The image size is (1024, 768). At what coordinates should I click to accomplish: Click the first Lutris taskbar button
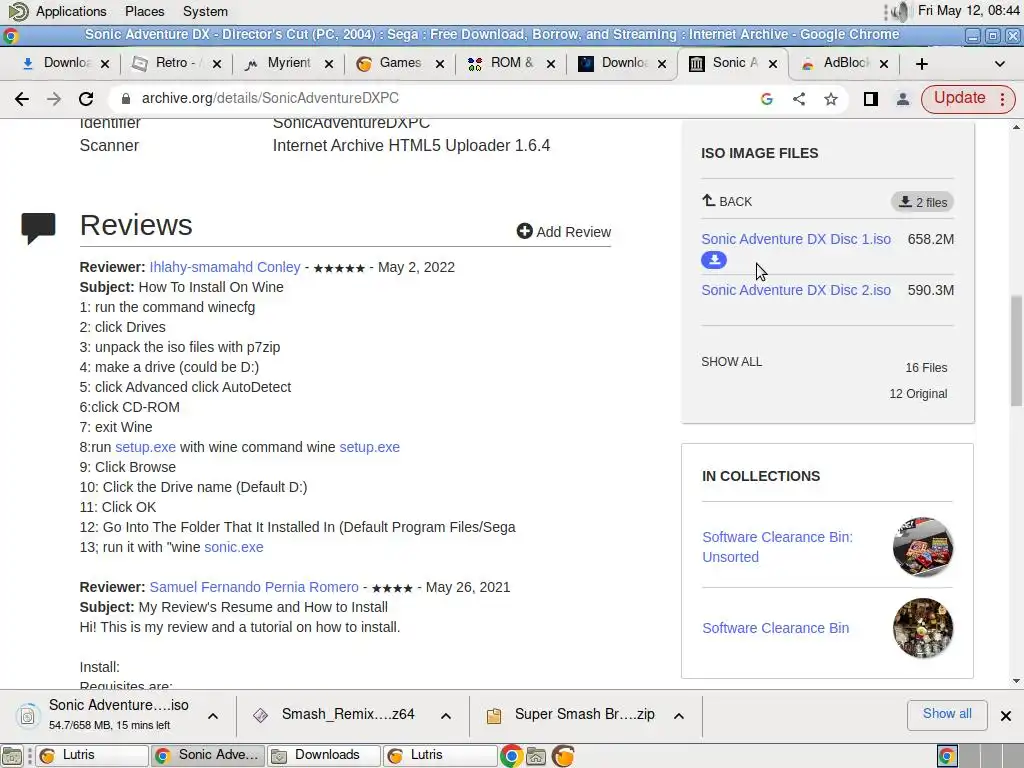91,756
